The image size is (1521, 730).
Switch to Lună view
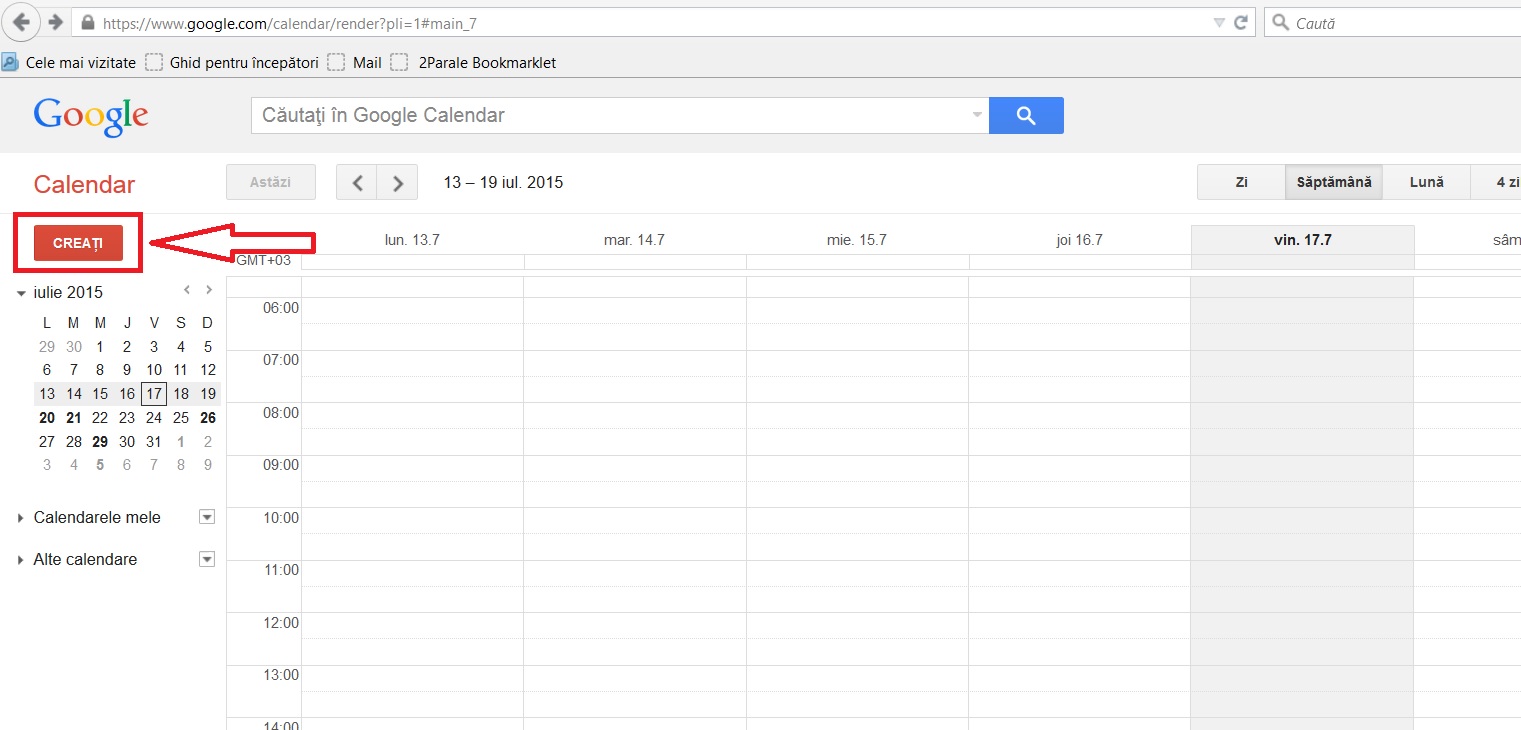coord(1426,183)
